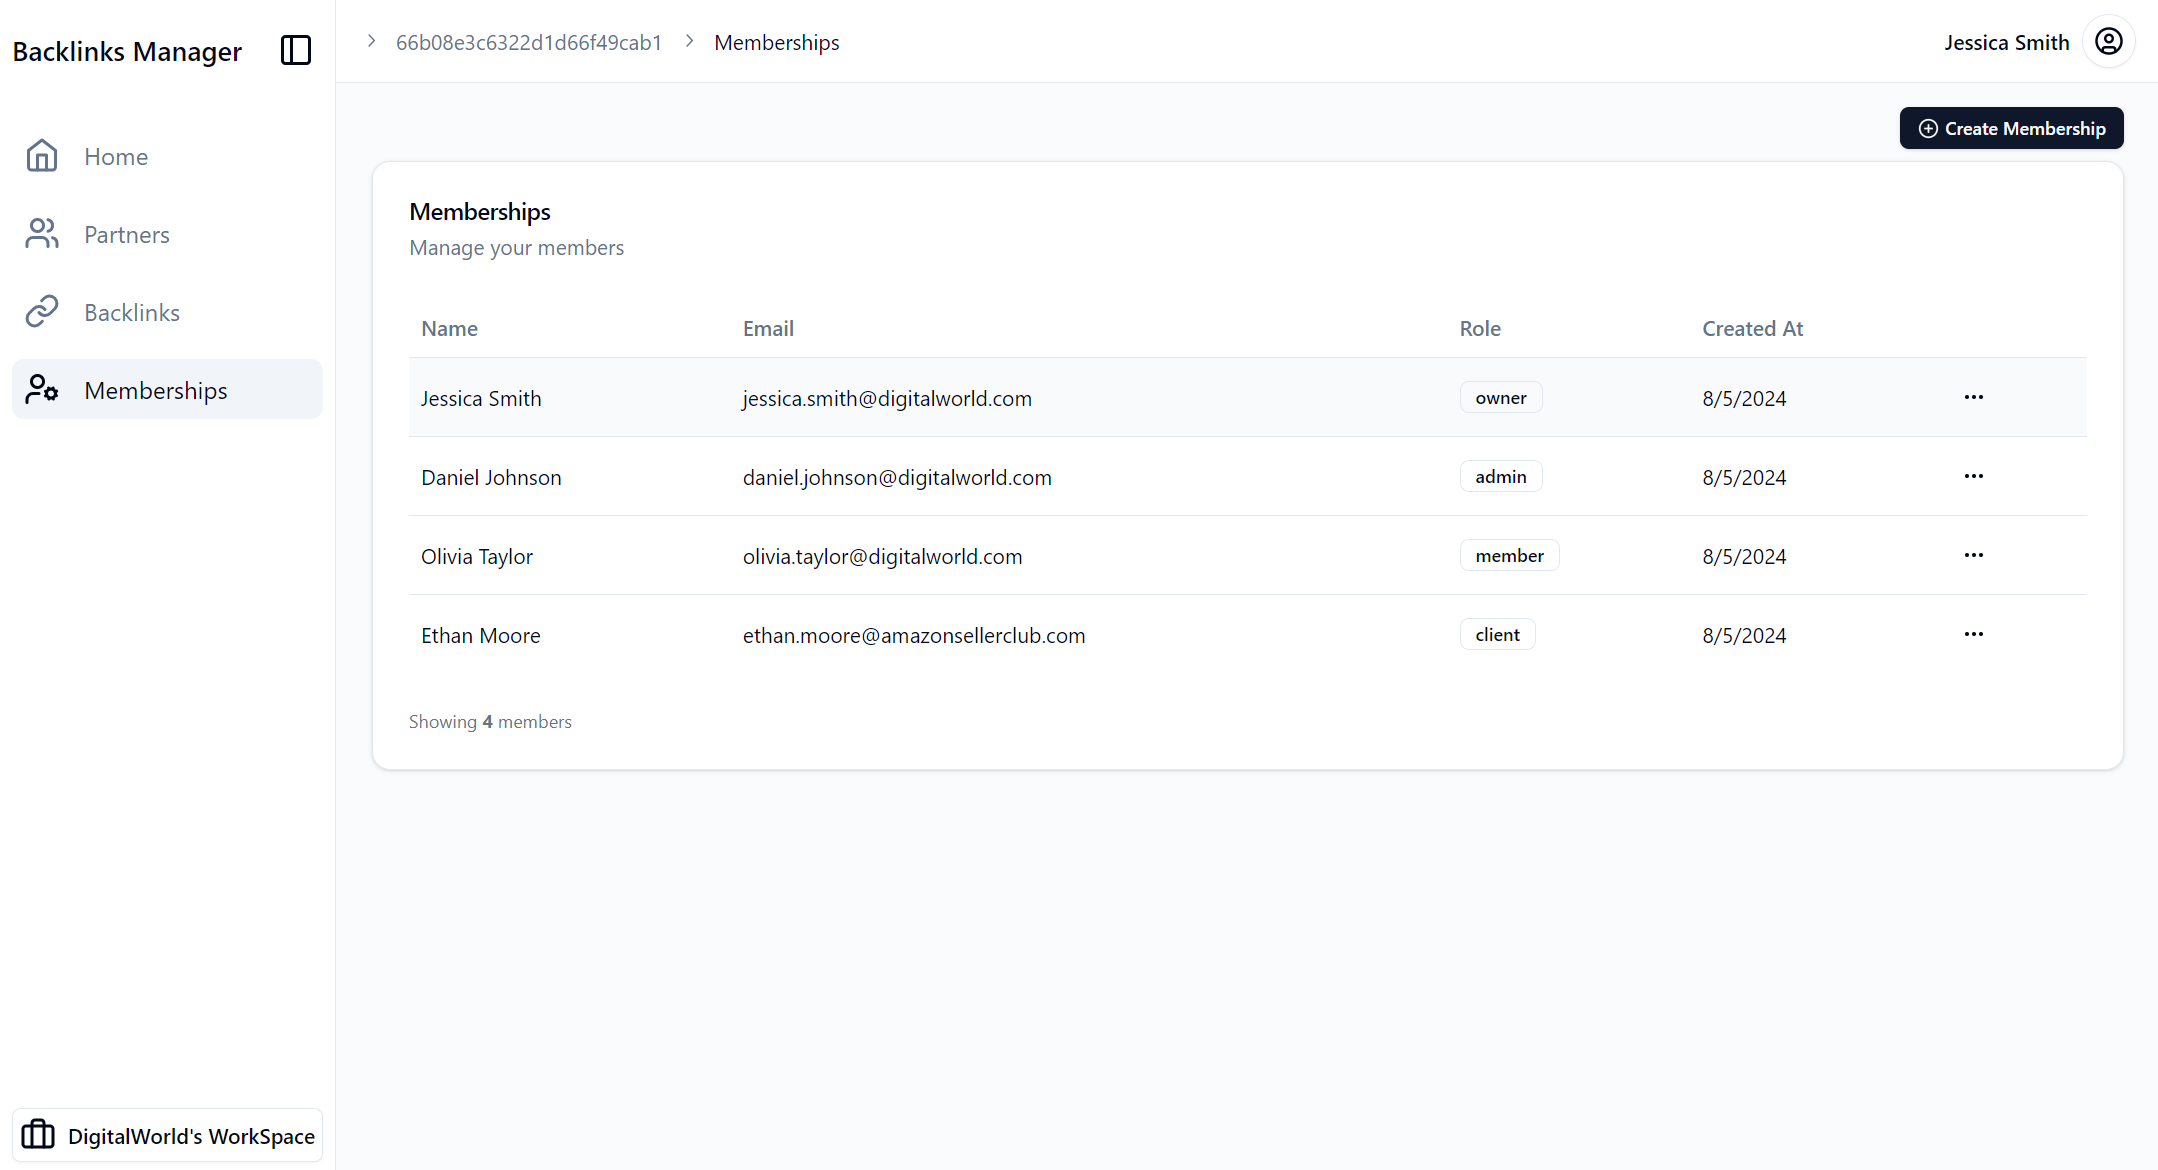The height and width of the screenshot is (1170, 2158).
Task: Click breadcrumb ID 66b08e3c6322d1d66f49cab1
Action: pos(529,42)
